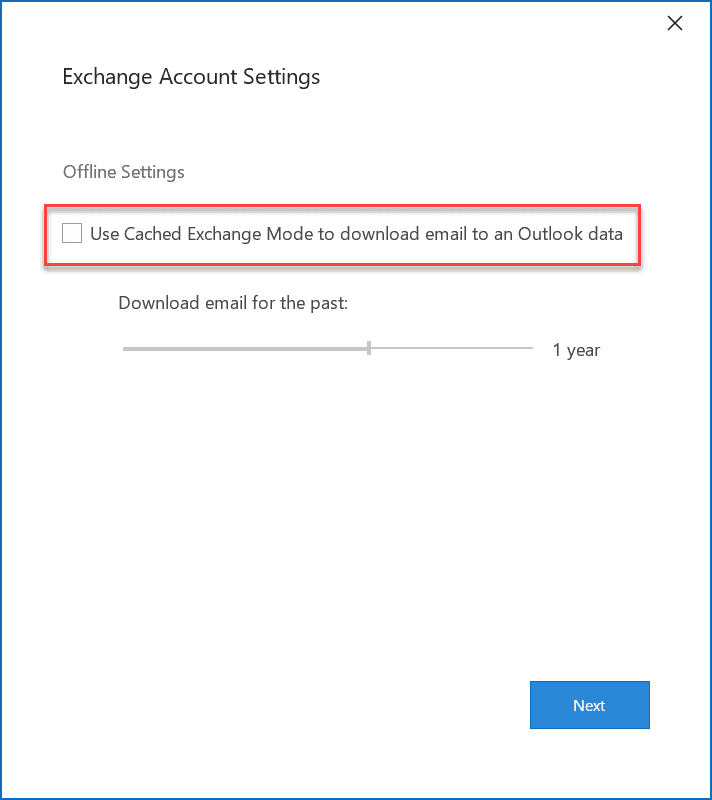
Task: Click the slider handle for download period
Action: click(x=369, y=348)
